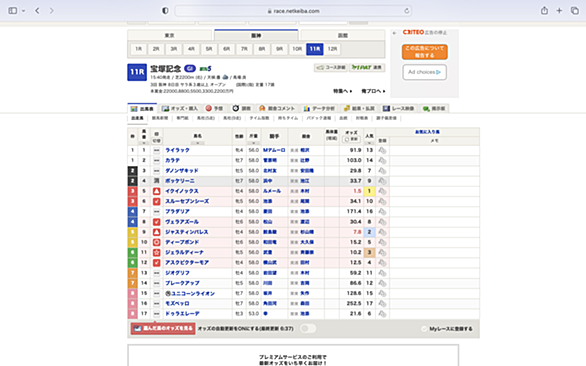Open the コース詳細 button

331,68
